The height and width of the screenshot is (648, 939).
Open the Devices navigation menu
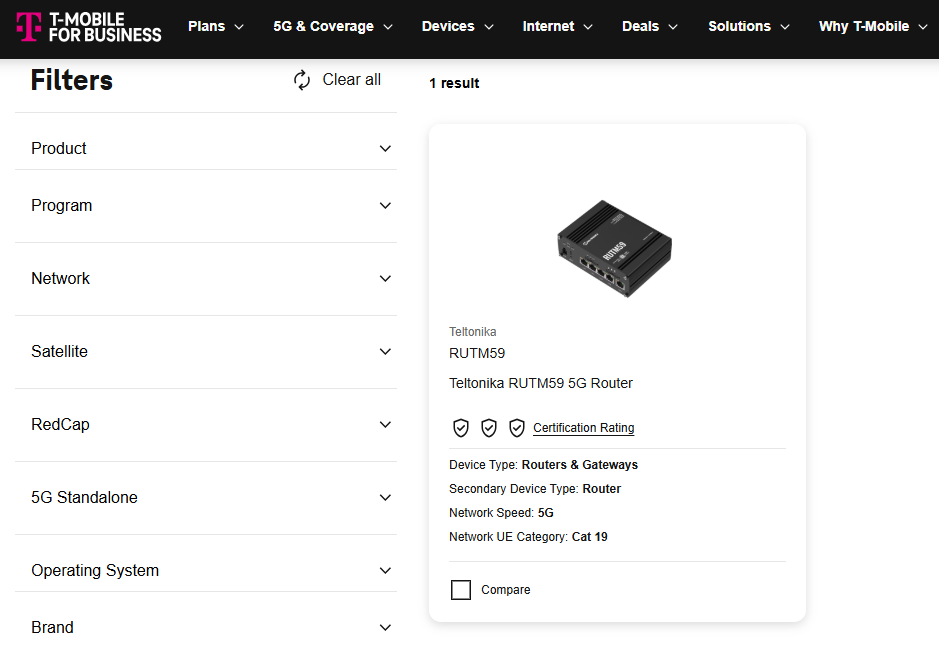(457, 27)
